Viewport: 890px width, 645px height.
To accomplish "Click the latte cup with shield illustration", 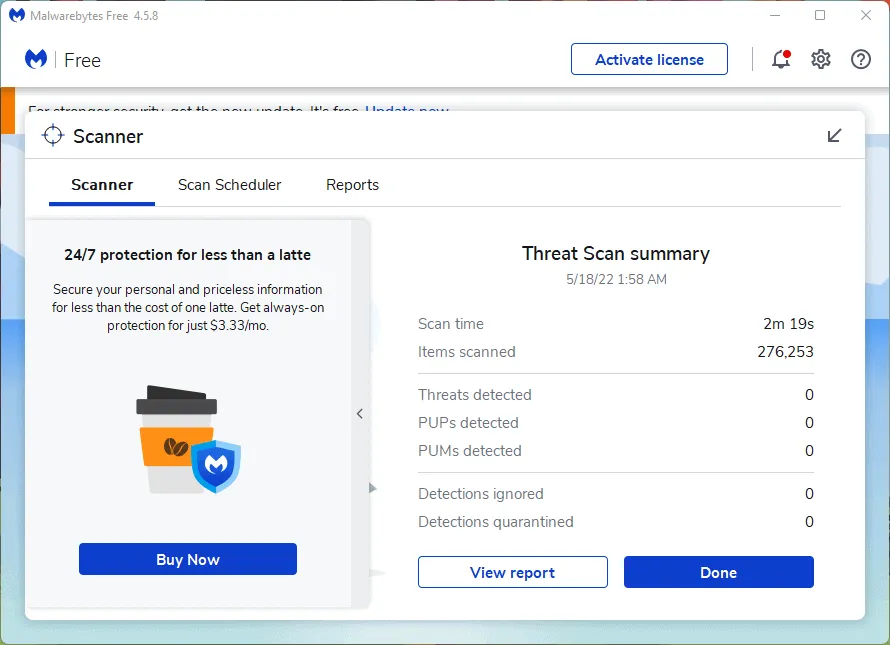I will point(188,439).
